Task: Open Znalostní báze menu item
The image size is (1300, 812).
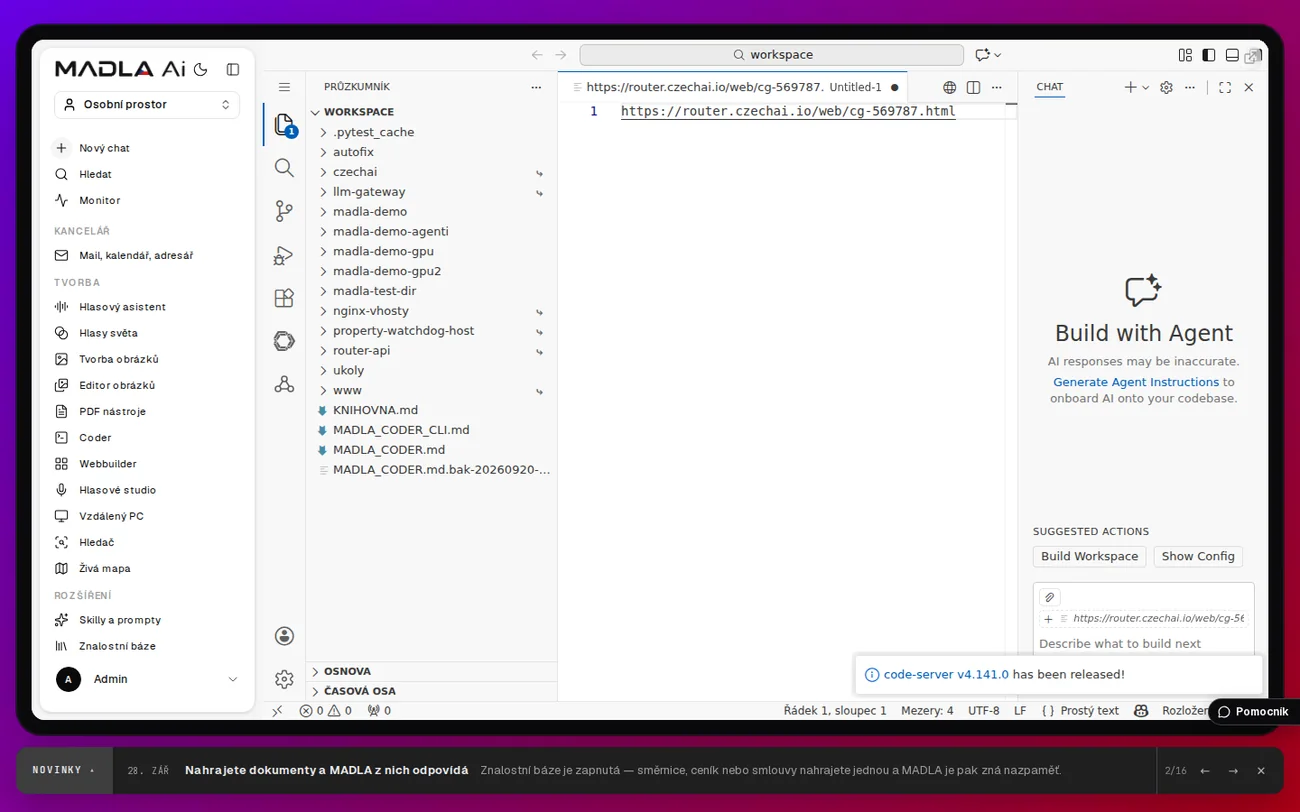Action: coord(147,646)
